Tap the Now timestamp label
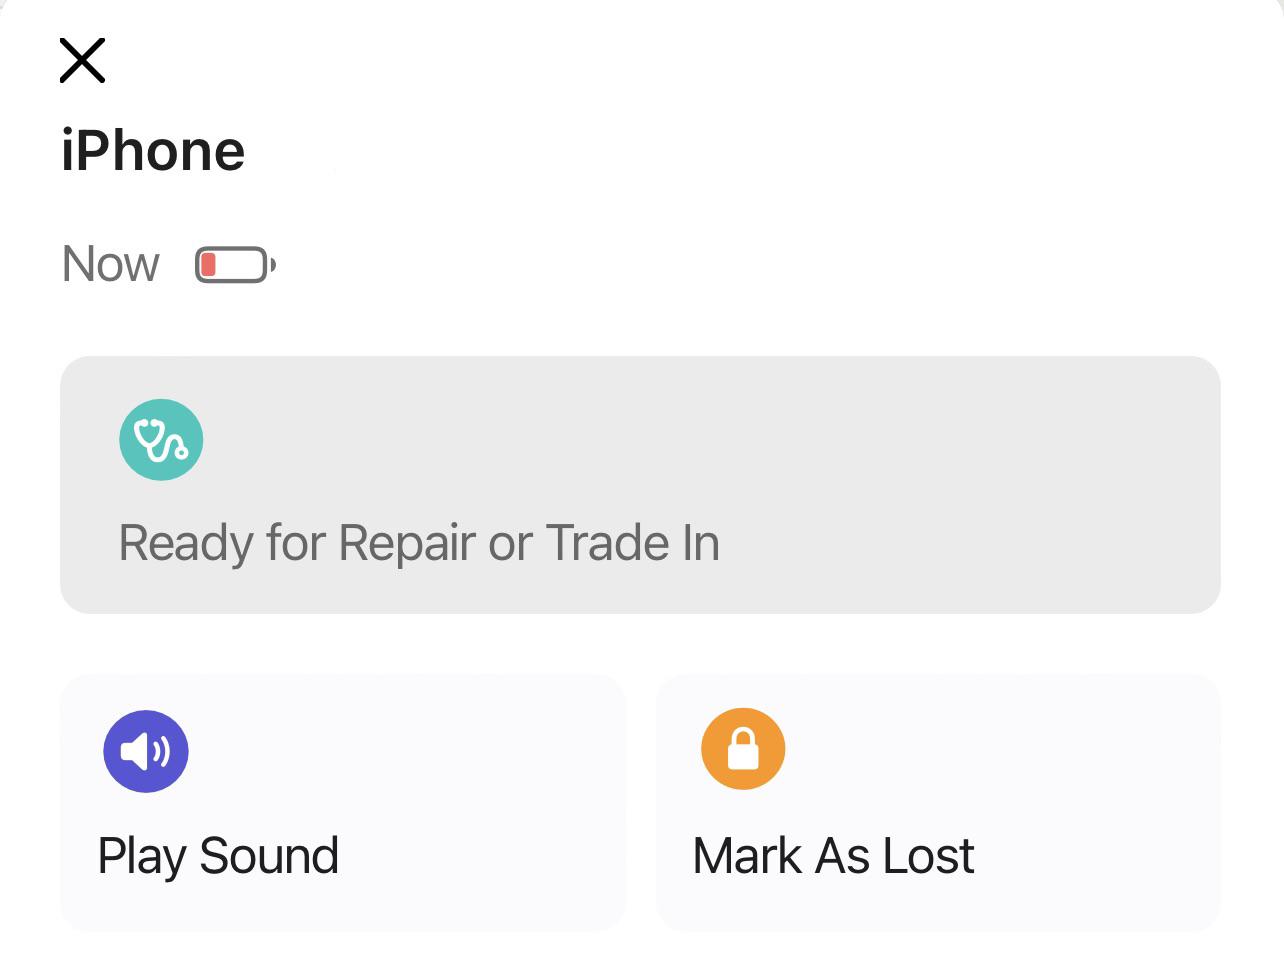The image size is (1284, 956). [x=110, y=264]
